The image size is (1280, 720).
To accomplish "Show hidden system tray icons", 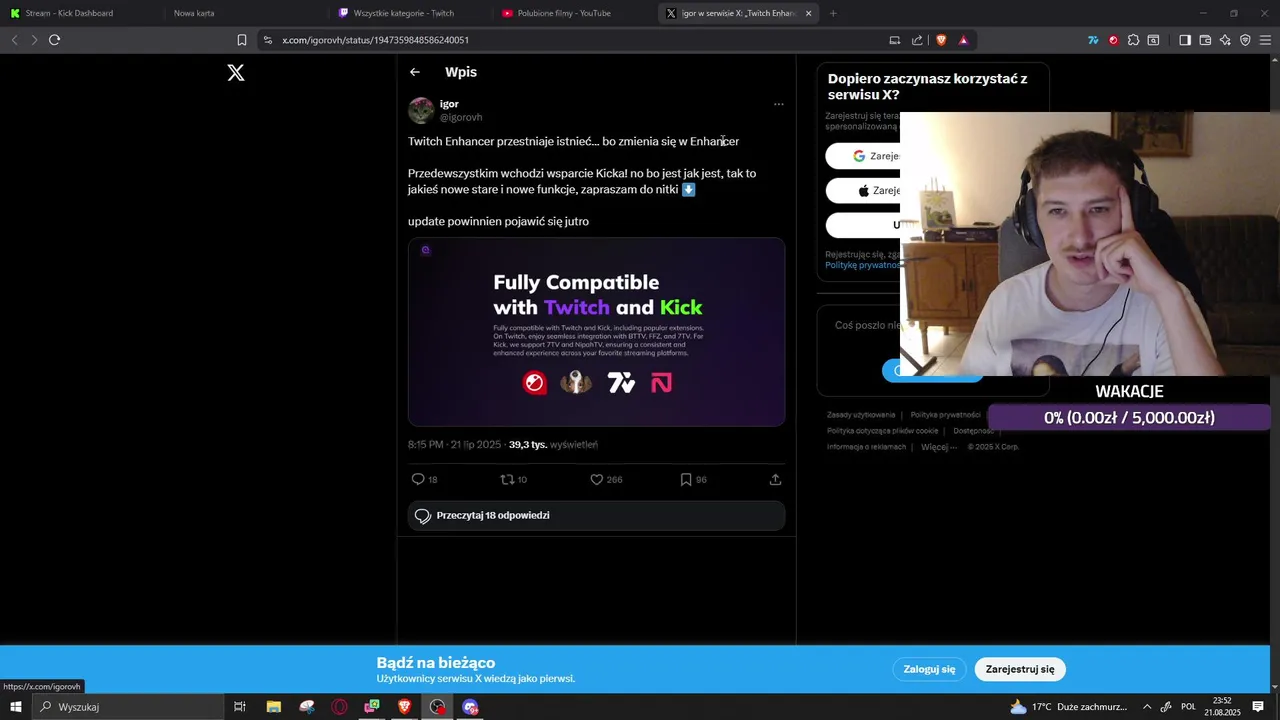I will 1147,707.
